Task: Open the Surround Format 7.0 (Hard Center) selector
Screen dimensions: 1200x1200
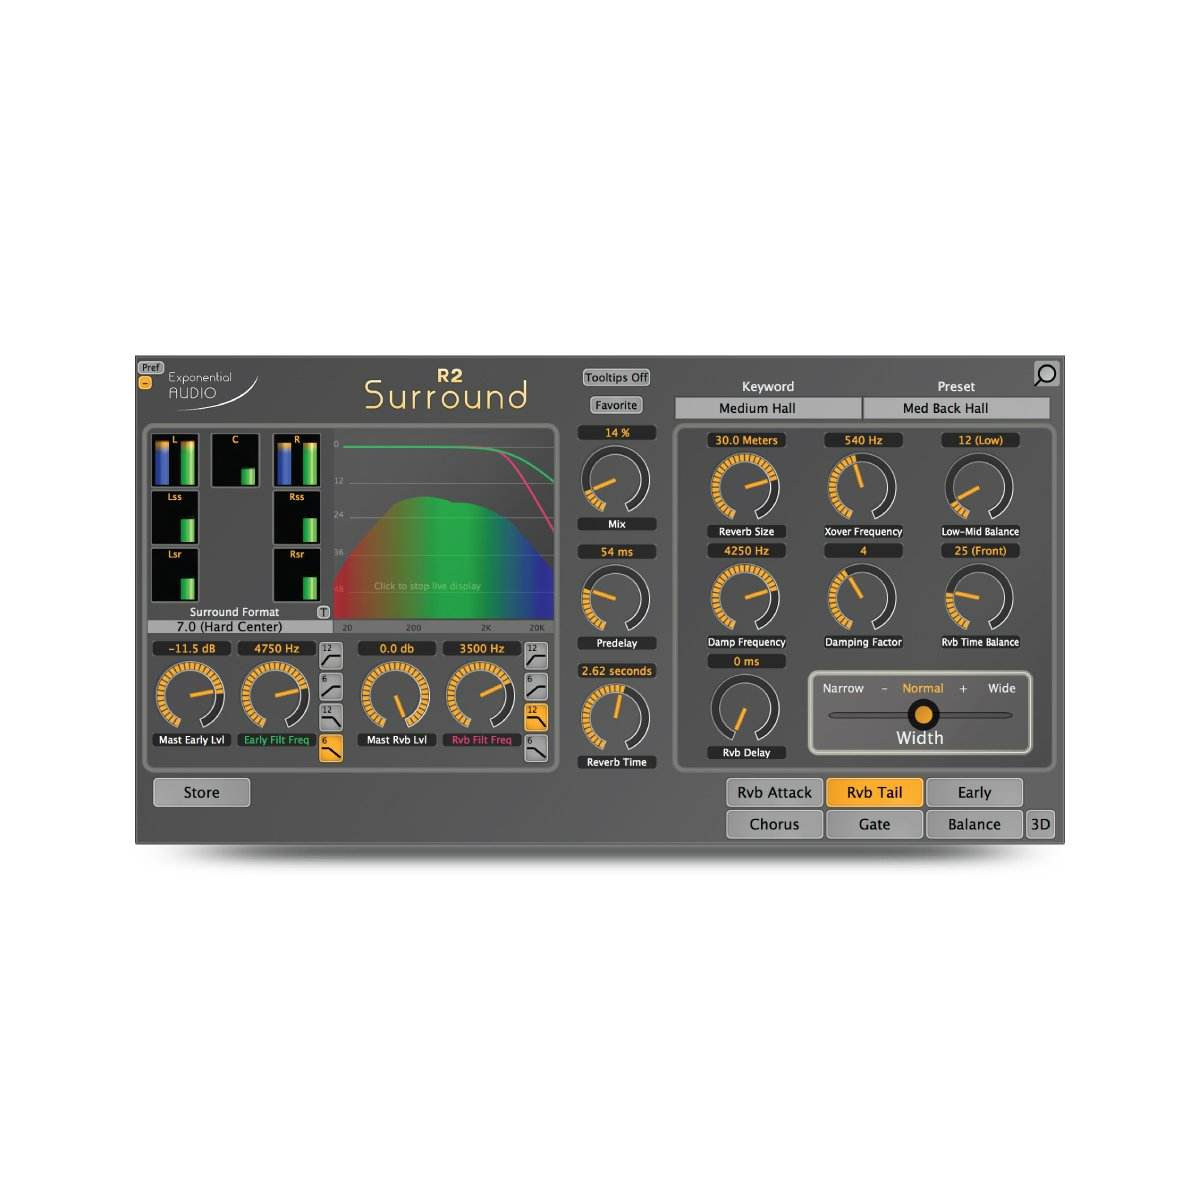Action: click(240, 627)
